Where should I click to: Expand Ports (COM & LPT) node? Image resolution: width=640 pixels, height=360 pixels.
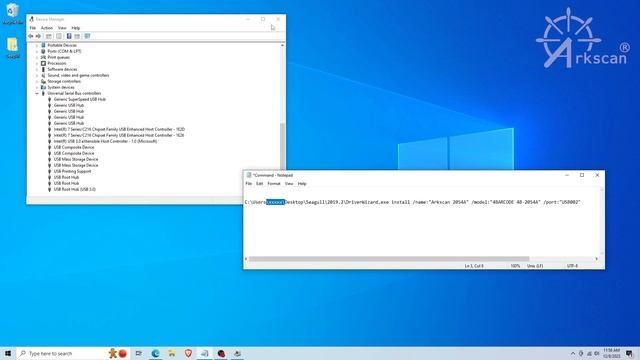(x=37, y=51)
